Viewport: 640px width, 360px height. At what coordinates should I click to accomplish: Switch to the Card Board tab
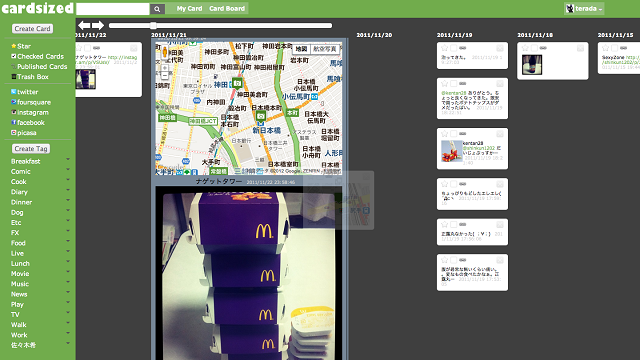tap(227, 9)
